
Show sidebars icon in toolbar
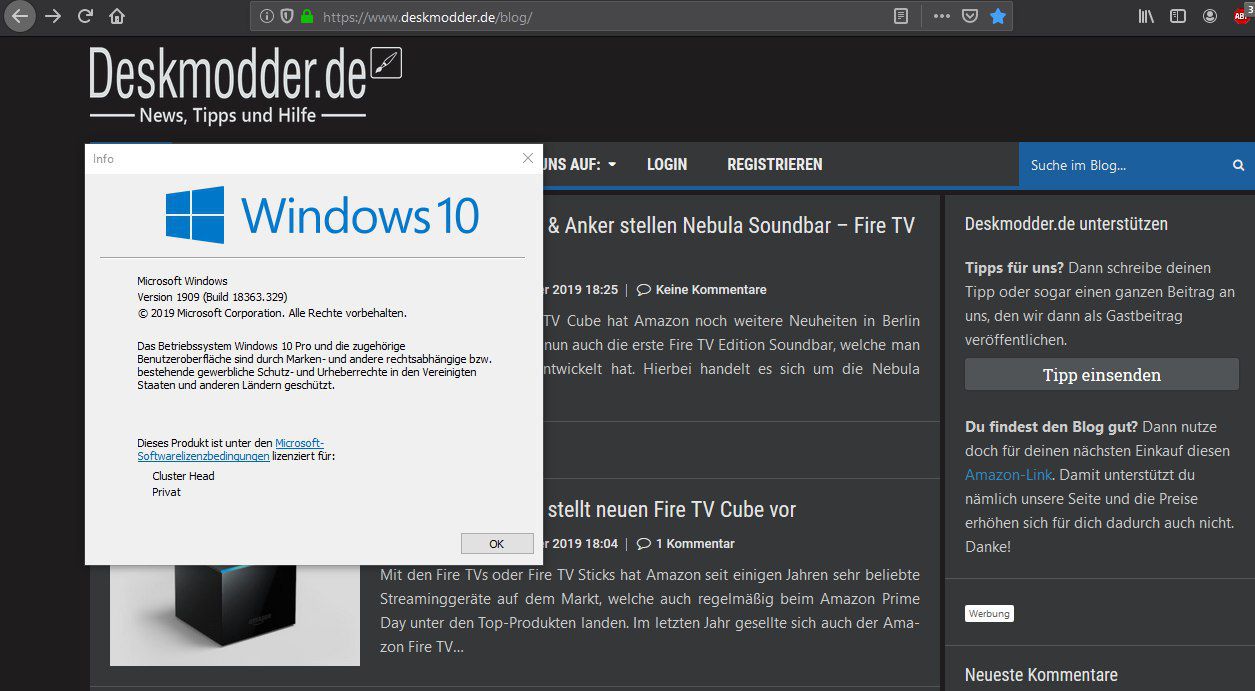[x=1178, y=16]
